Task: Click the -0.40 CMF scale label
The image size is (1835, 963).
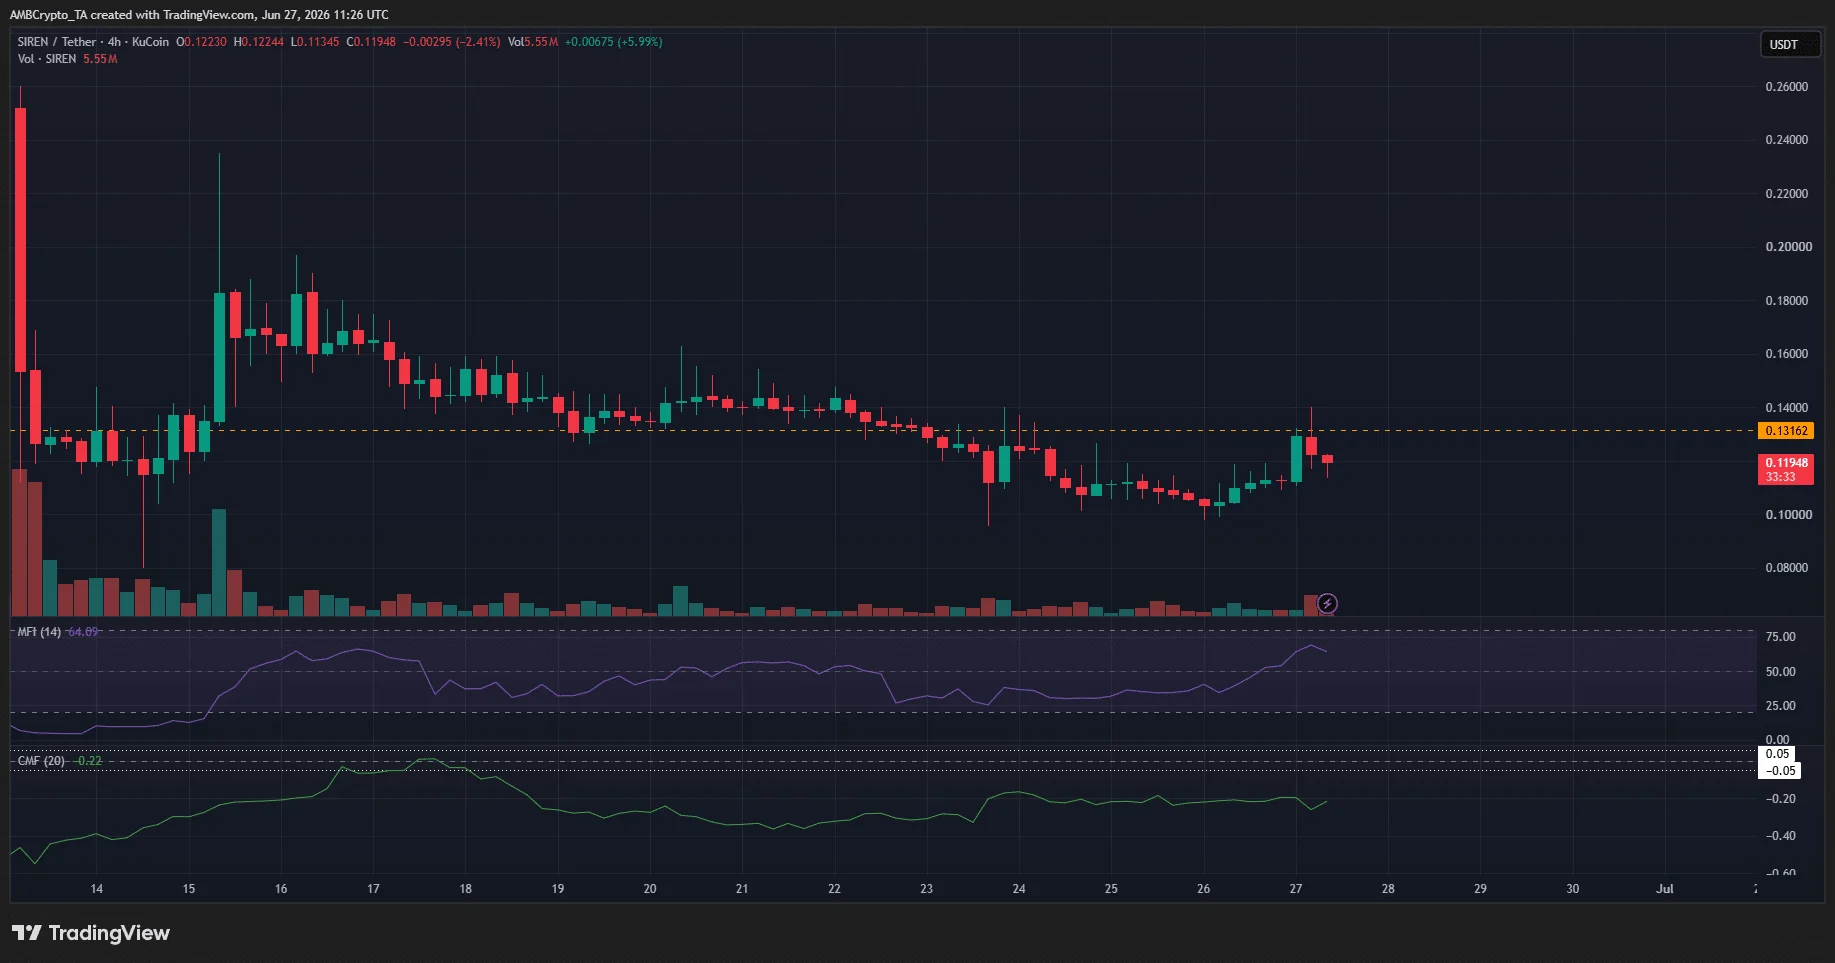Action: pyautogui.click(x=1780, y=836)
